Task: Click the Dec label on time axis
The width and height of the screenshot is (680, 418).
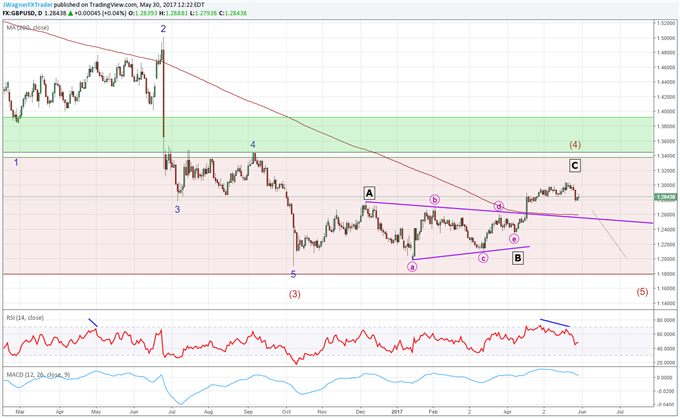Action: click(360, 411)
